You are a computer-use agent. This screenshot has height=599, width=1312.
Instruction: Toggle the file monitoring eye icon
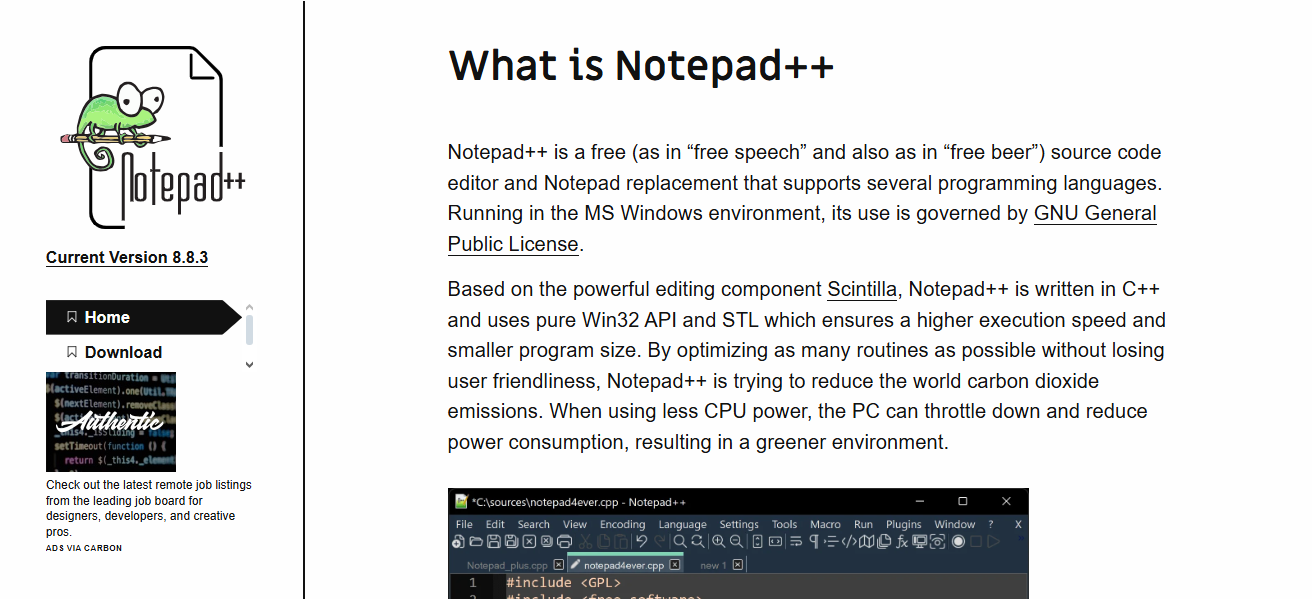pyautogui.click(x=937, y=541)
